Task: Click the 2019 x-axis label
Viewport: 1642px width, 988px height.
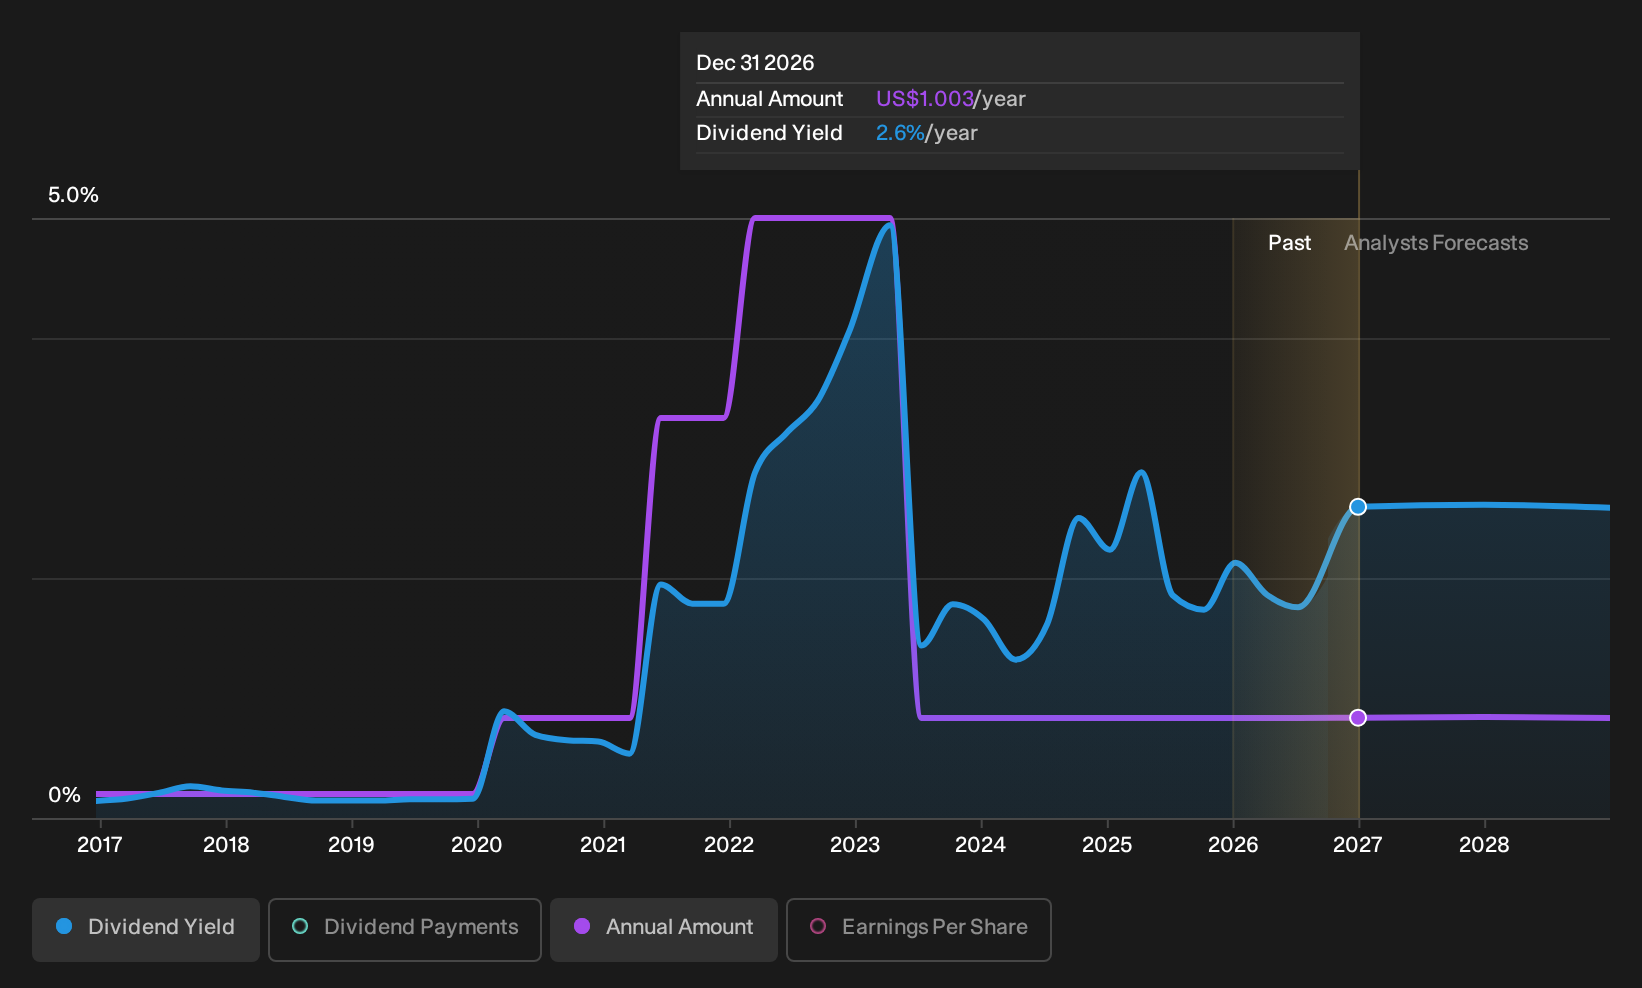Action: click(x=351, y=845)
